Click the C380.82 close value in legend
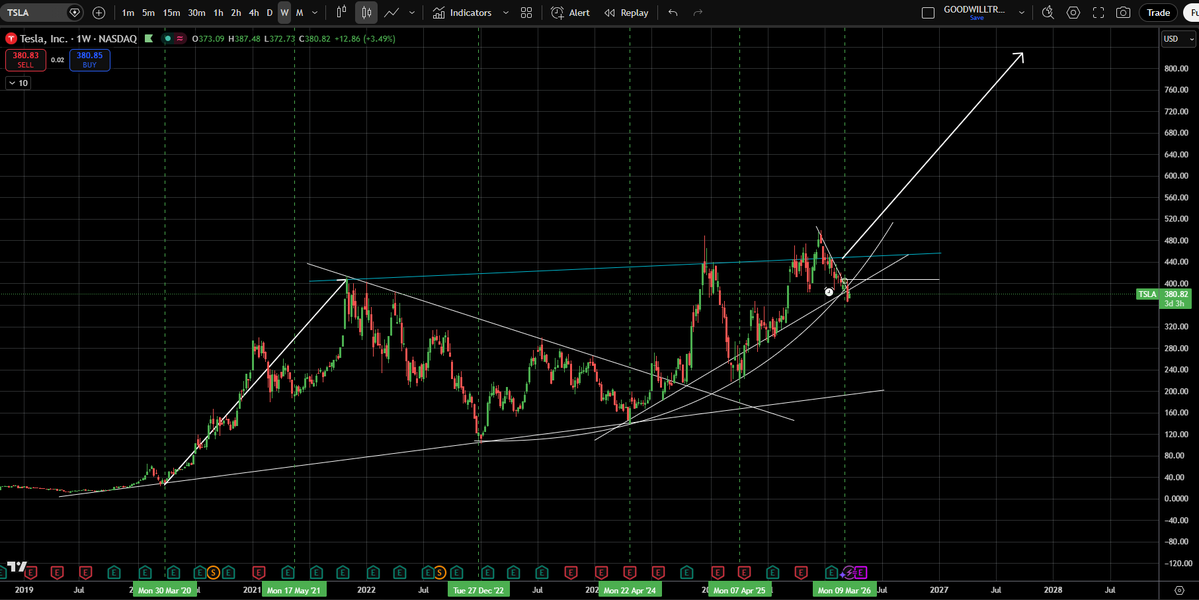The height and width of the screenshot is (600, 1199). [x=314, y=38]
